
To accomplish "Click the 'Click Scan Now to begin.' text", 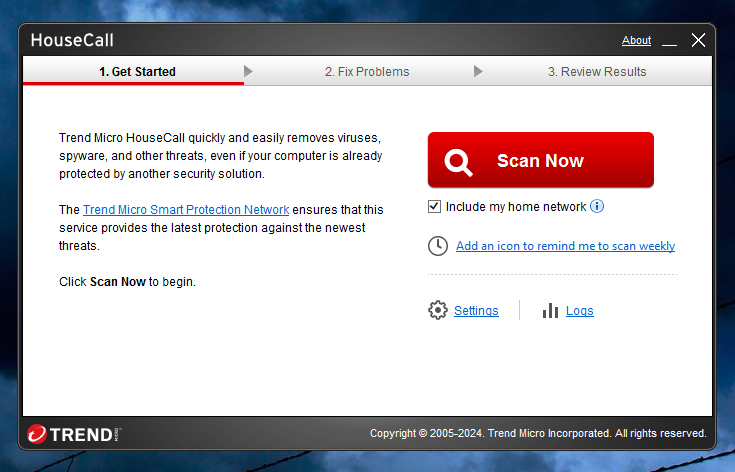I will tap(128, 282).
